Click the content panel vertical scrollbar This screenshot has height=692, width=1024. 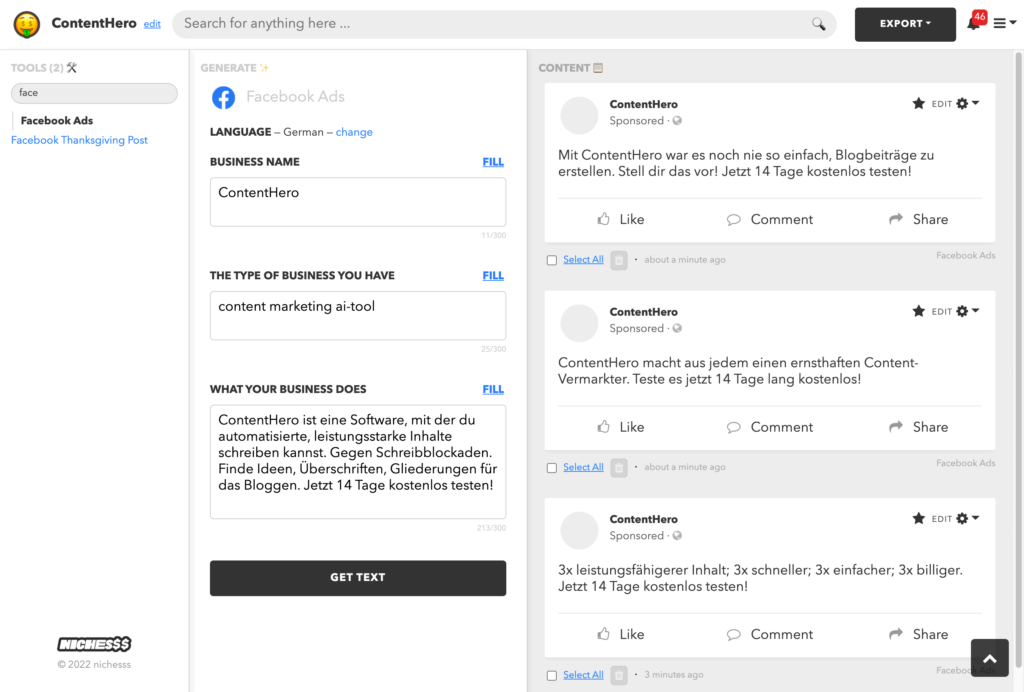[1019, 360]
